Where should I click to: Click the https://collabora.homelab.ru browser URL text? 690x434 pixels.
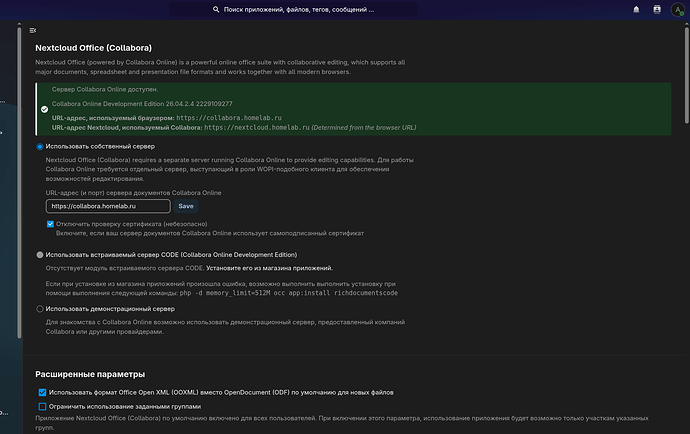tap(229, 118)
